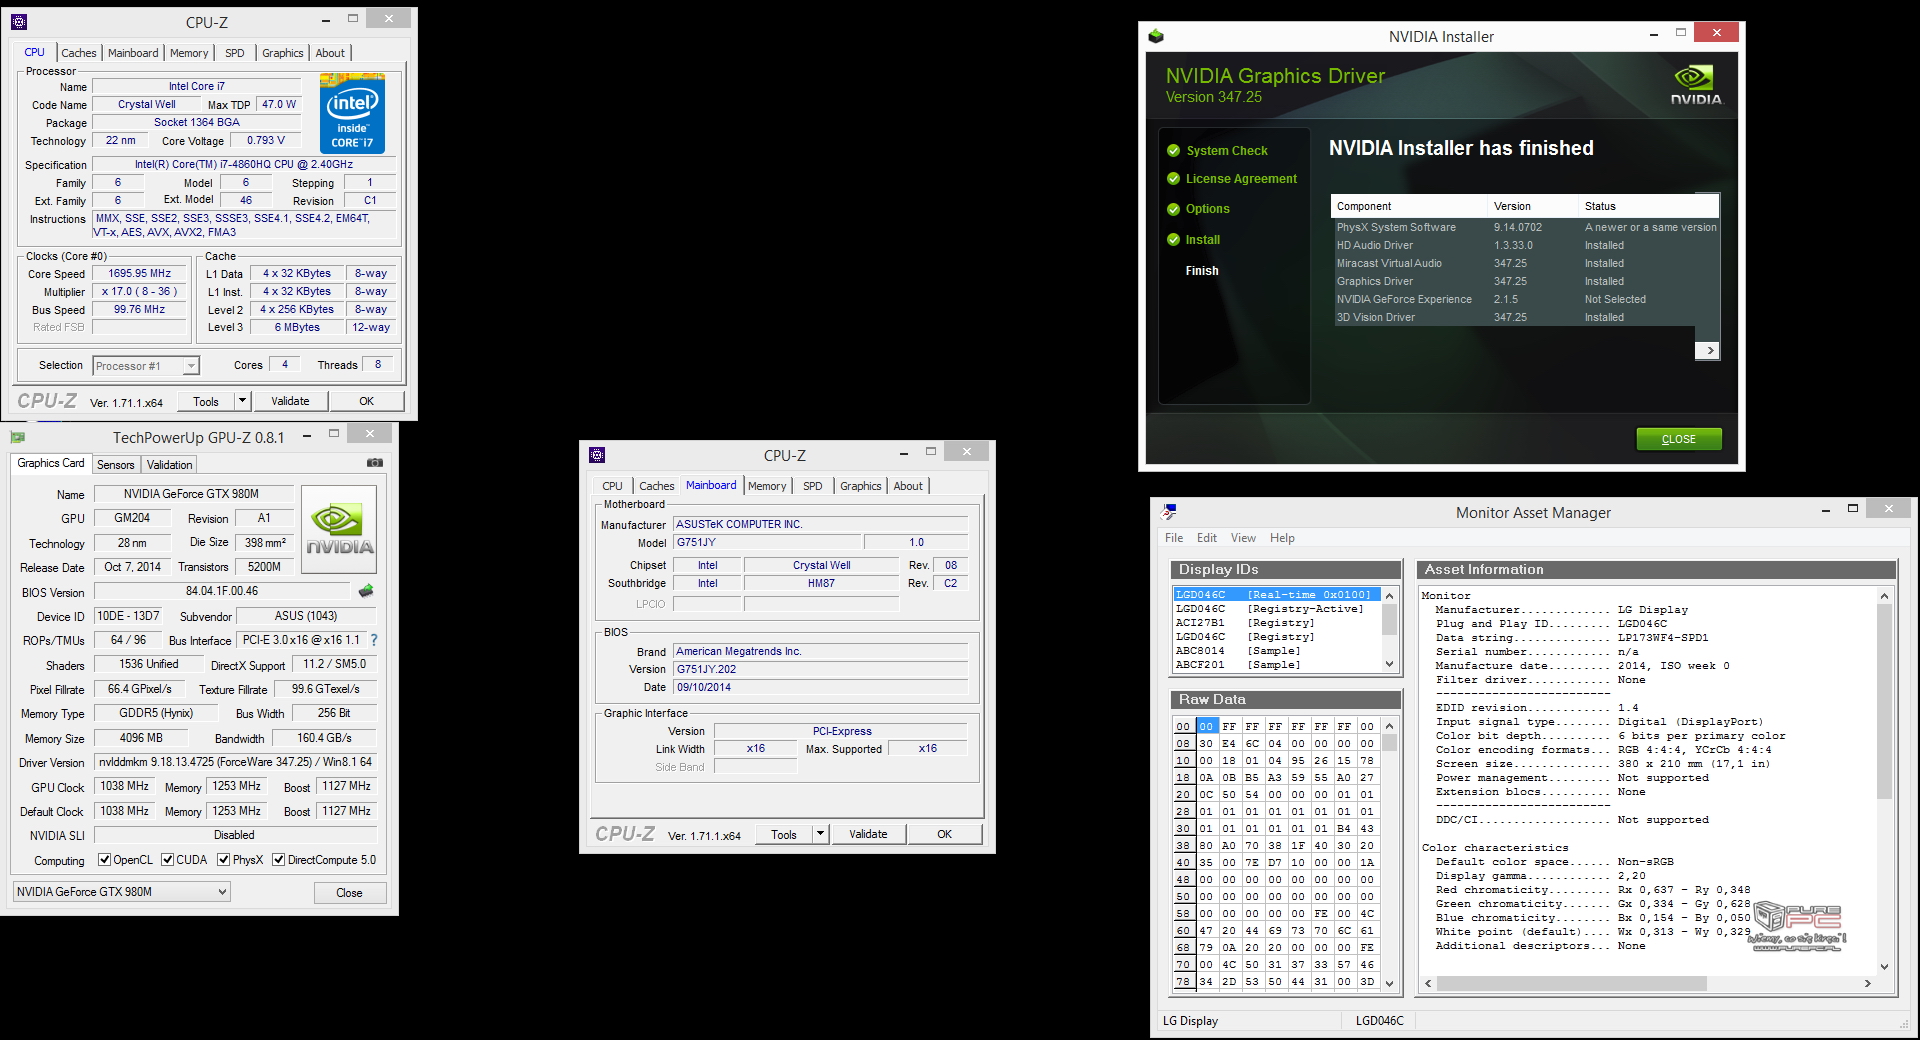Click the Bus Interface question mark icon
This screenshot has height=1040, width=1920.
(374, 640)
